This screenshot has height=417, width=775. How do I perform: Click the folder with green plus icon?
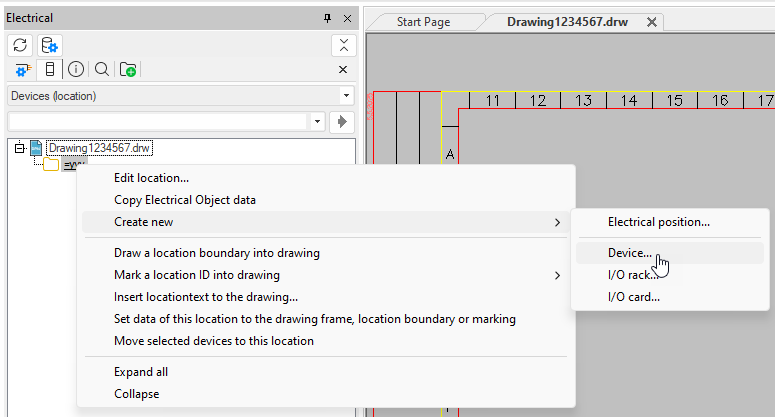coord(128,69)
